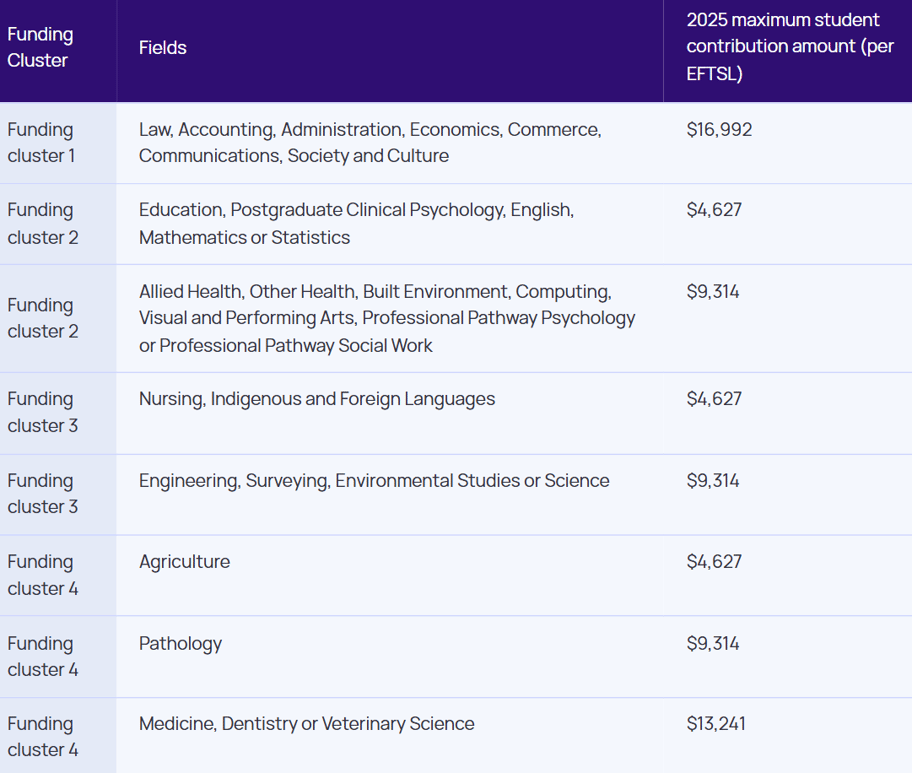Select the $4,627 amount in the Nursing row
This screenshot has width=912, height=773.
point(714,399)
